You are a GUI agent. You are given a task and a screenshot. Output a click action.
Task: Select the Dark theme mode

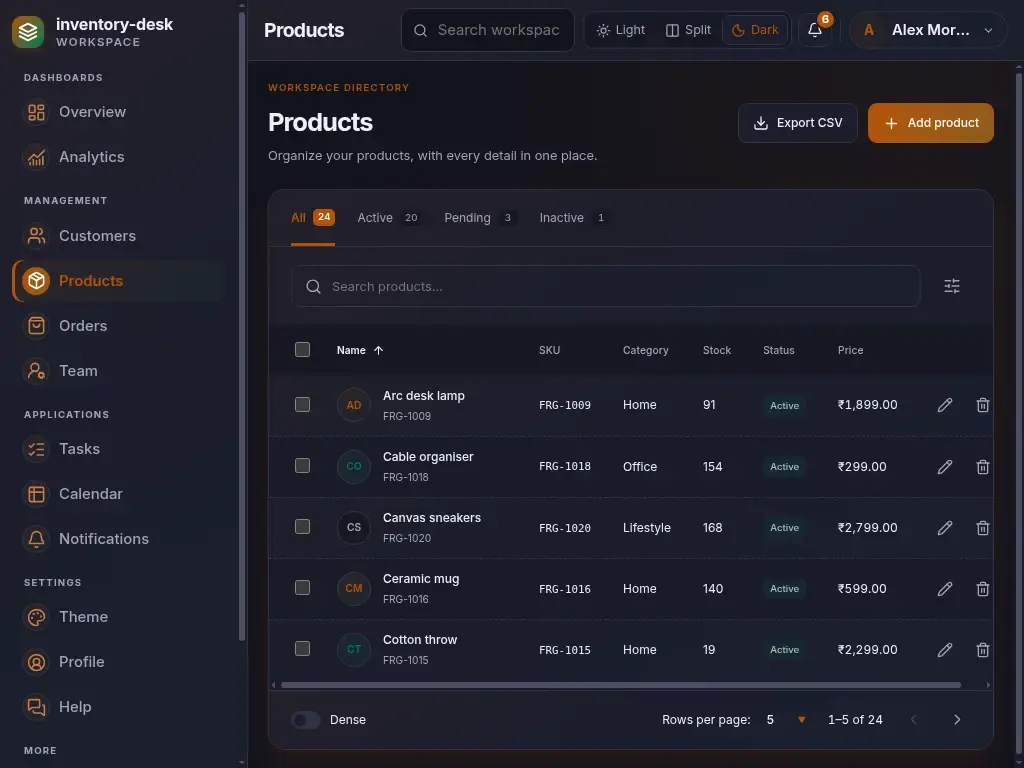755,30
